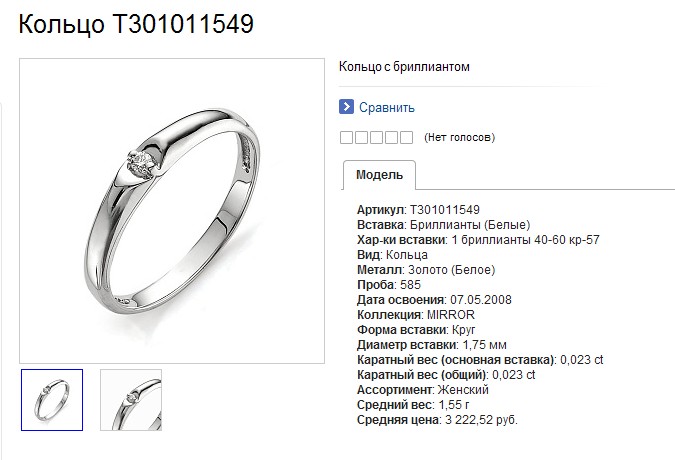Screen dimensions: 675x460
Task: Rate one star in the rating boxes
Action: [x=346, y=137]
